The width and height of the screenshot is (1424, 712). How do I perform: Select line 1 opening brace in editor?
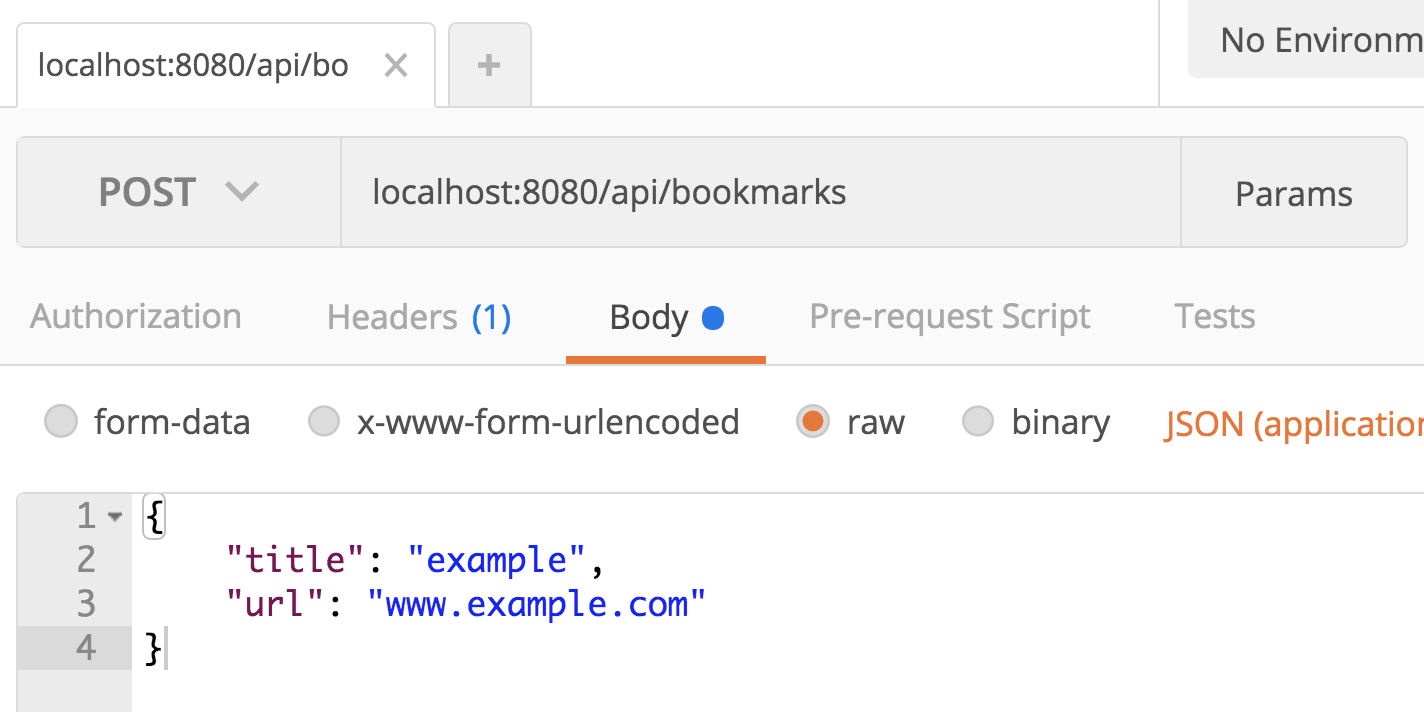152,515
